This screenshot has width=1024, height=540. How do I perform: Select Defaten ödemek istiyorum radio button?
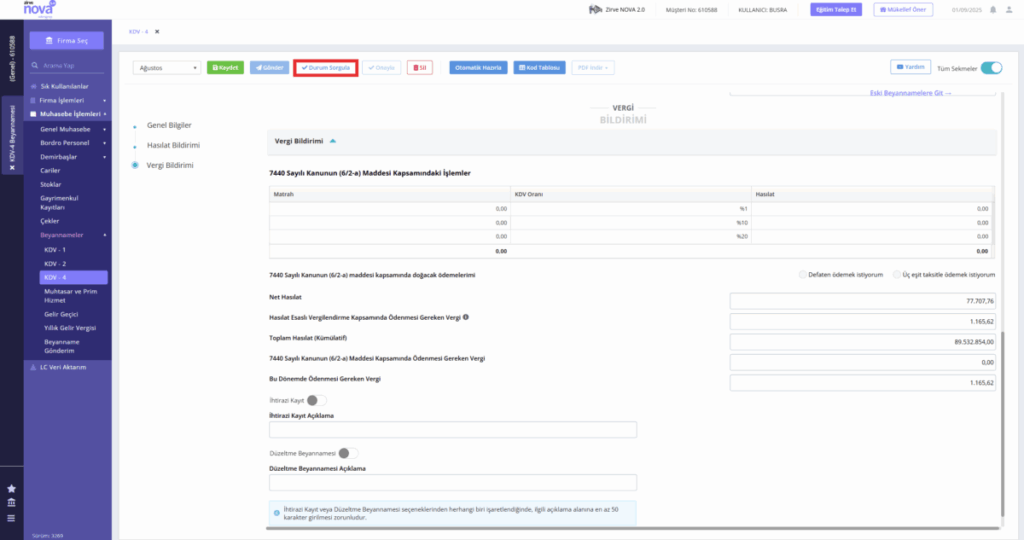pyautogui.click(x=803, y=275)
